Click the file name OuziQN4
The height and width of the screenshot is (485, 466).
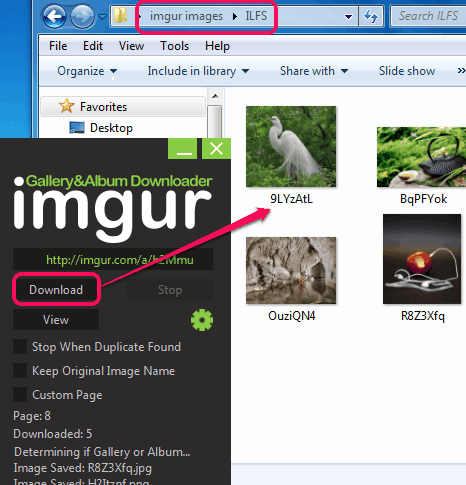292,316
